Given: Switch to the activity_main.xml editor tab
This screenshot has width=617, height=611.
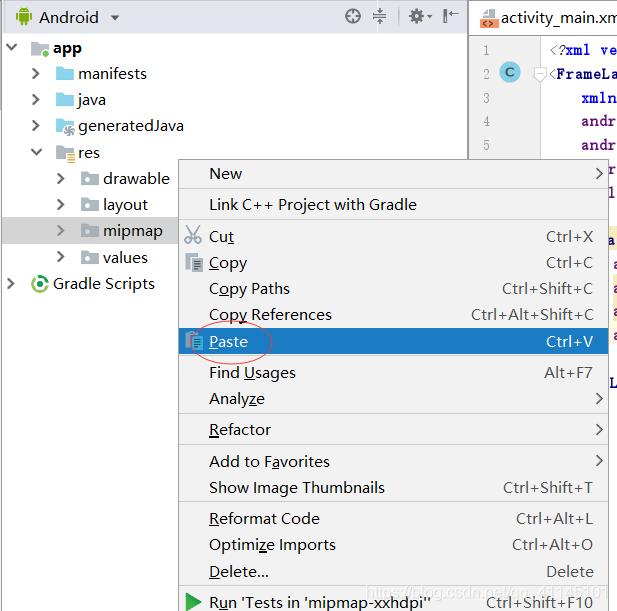Looking at the screenshot, I should [548, 18].
